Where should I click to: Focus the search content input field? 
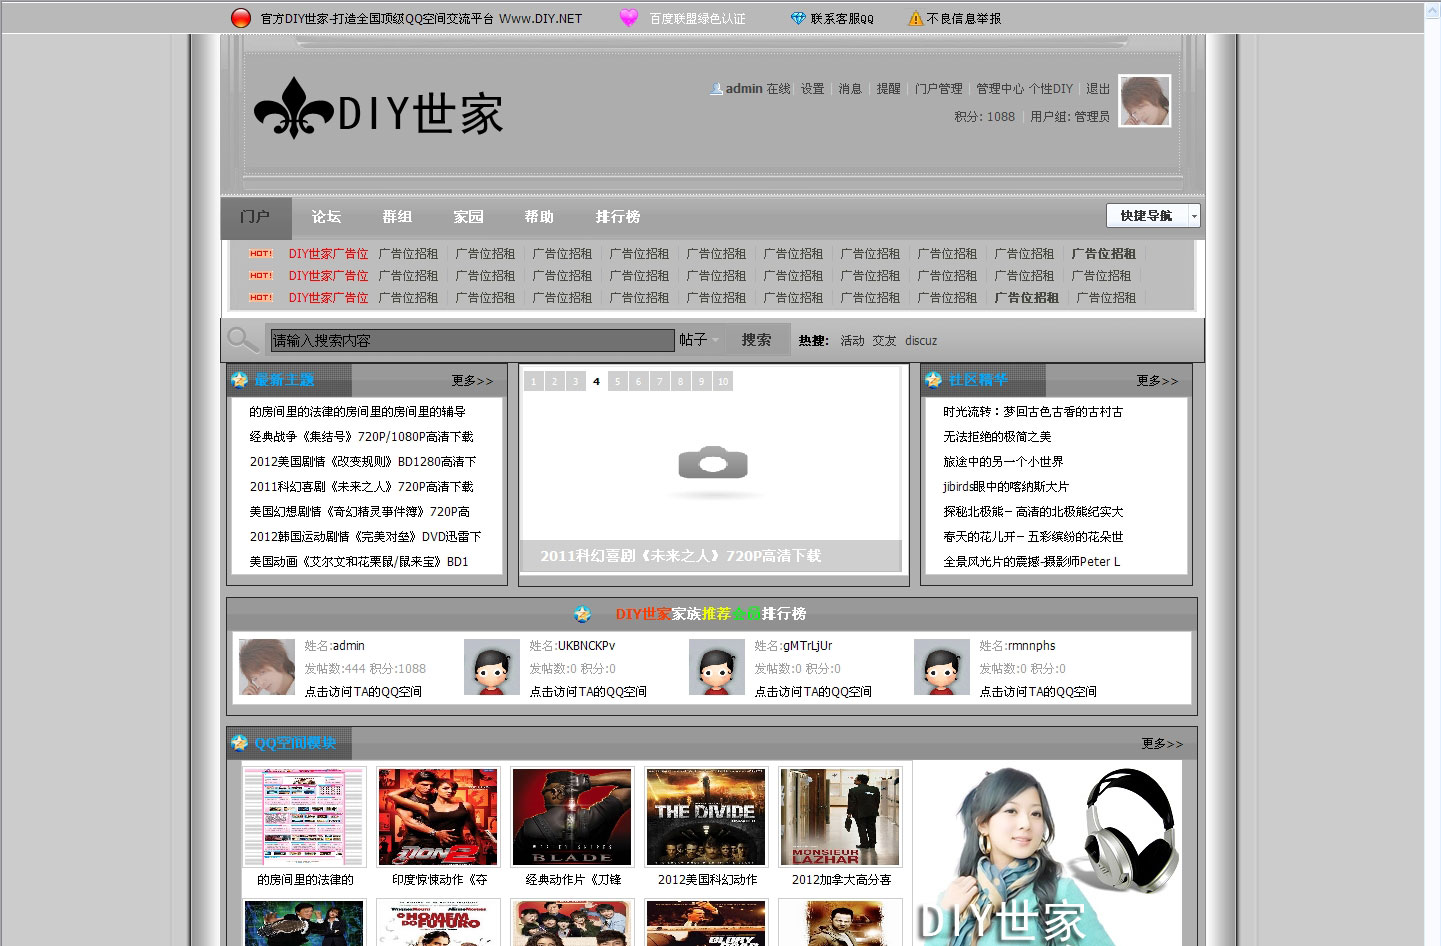pyautogui.click(x=472, y=341)
